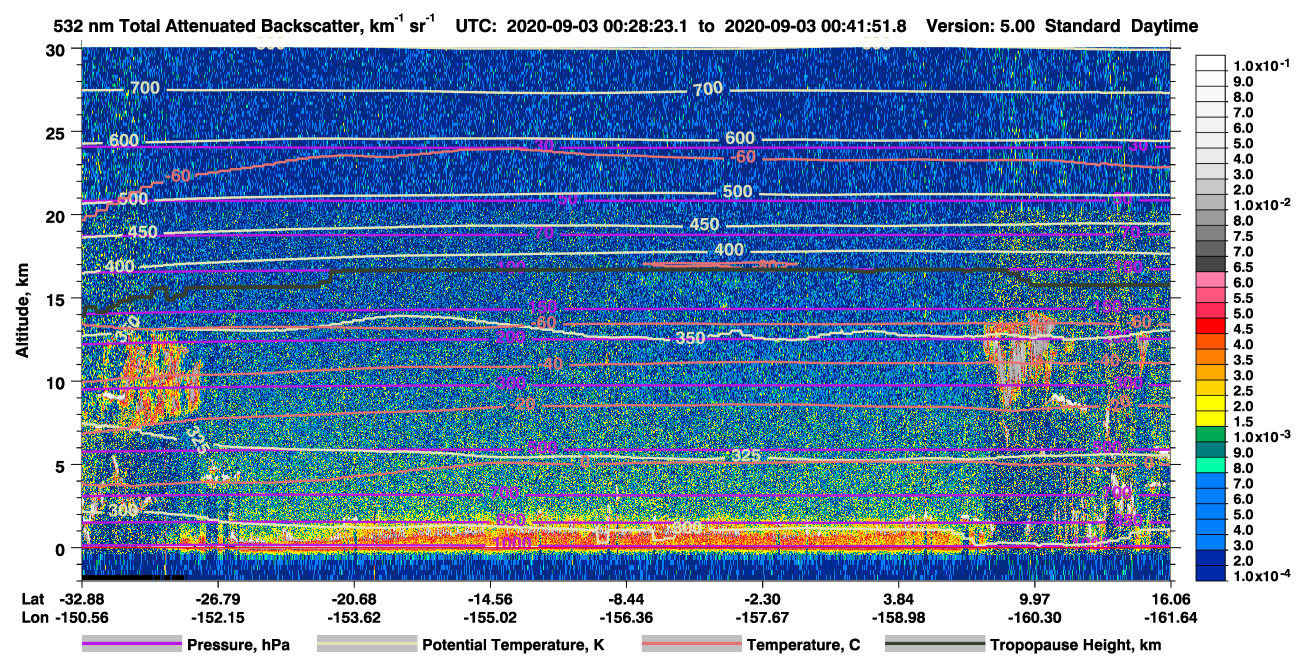Click latitude value '3.84'
The image size is (1300, 667).
click(898, 600)
